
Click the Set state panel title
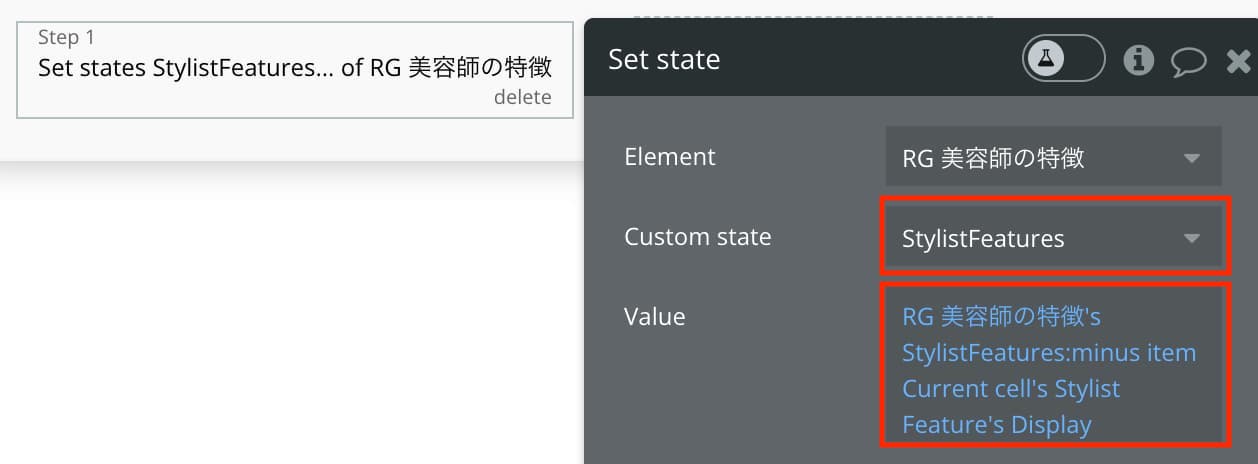(x=664, y=60)
